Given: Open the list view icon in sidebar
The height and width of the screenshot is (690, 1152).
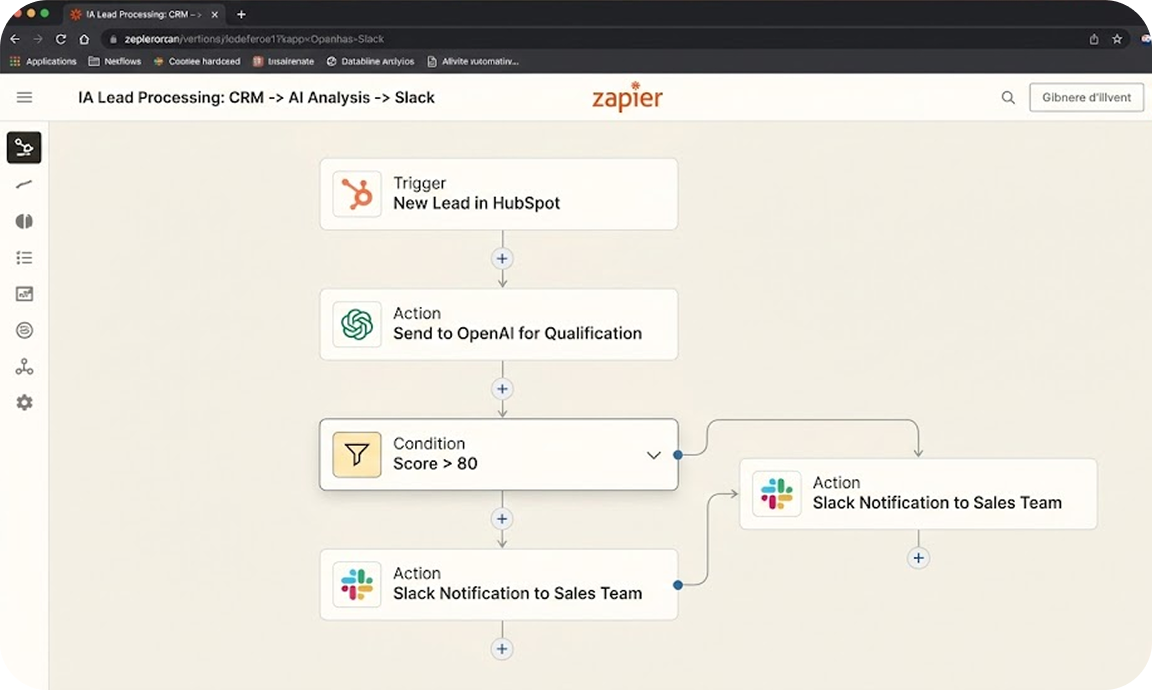Looking at the screenshot, I should [24, 257].
